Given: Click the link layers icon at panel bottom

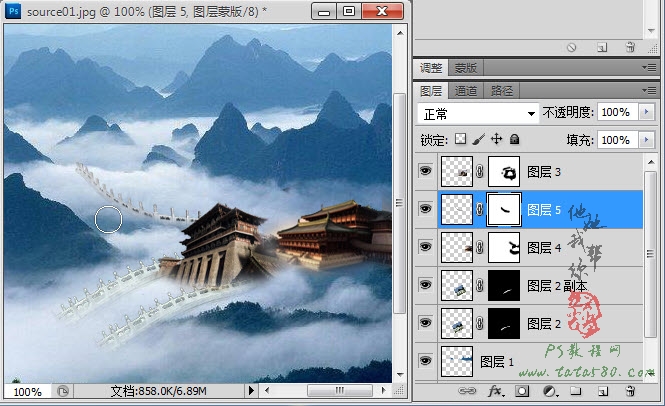Looking at the screenshot, I should (467, 391).
